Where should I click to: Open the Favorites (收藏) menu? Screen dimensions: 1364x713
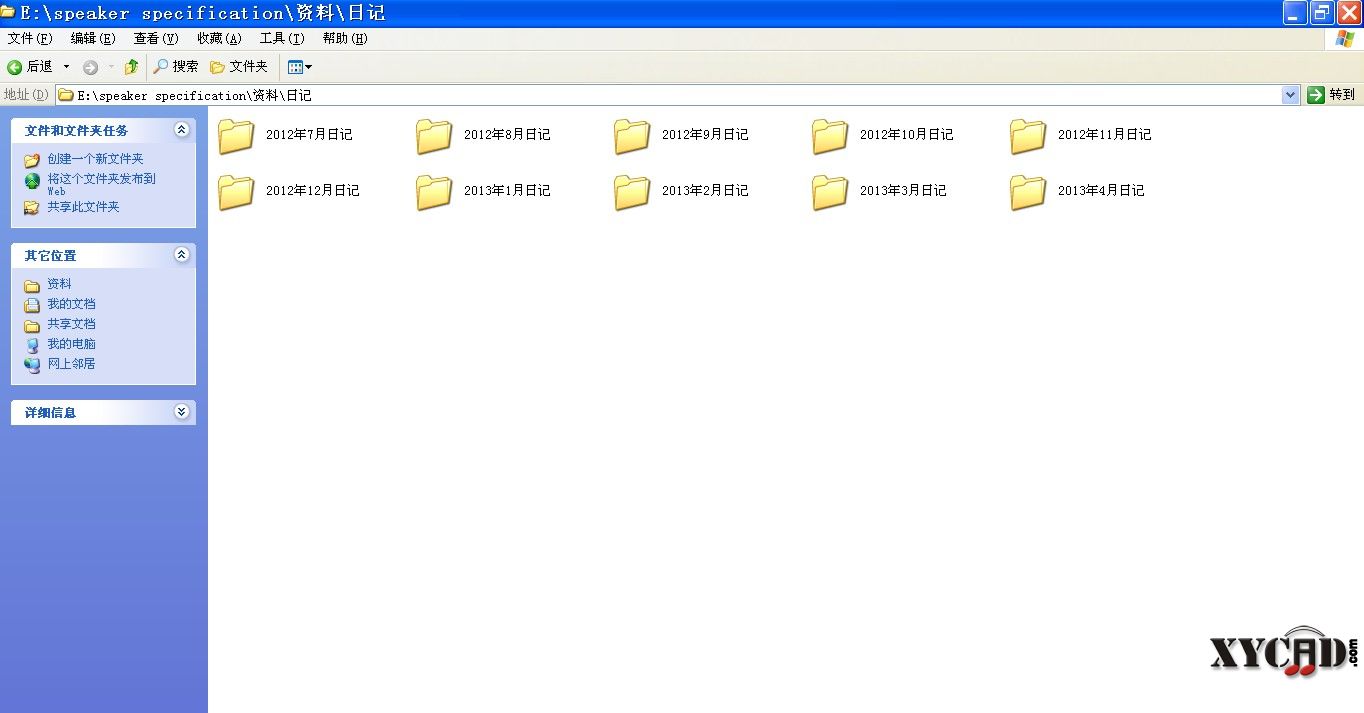pyautogui.click(x=219, y=39)
